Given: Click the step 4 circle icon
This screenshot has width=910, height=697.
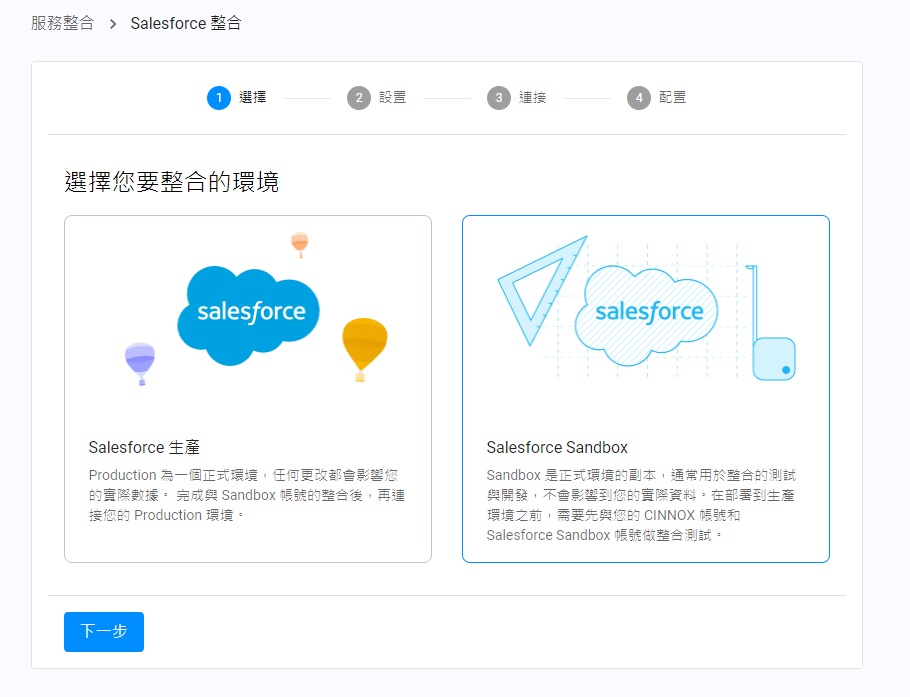Looking at the screenshot, I should click(x=638, y=97).
